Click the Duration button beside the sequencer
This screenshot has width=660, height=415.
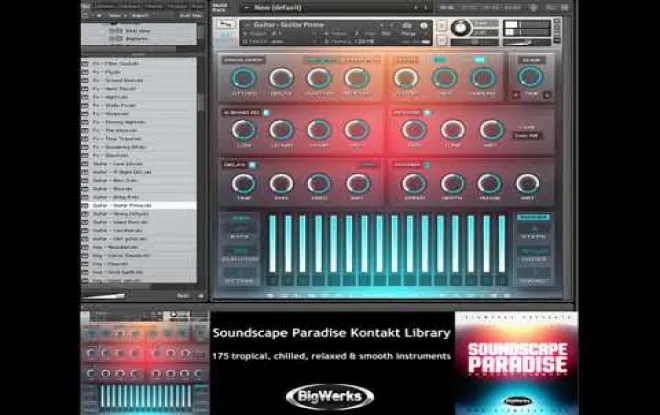tap(240, 255)
